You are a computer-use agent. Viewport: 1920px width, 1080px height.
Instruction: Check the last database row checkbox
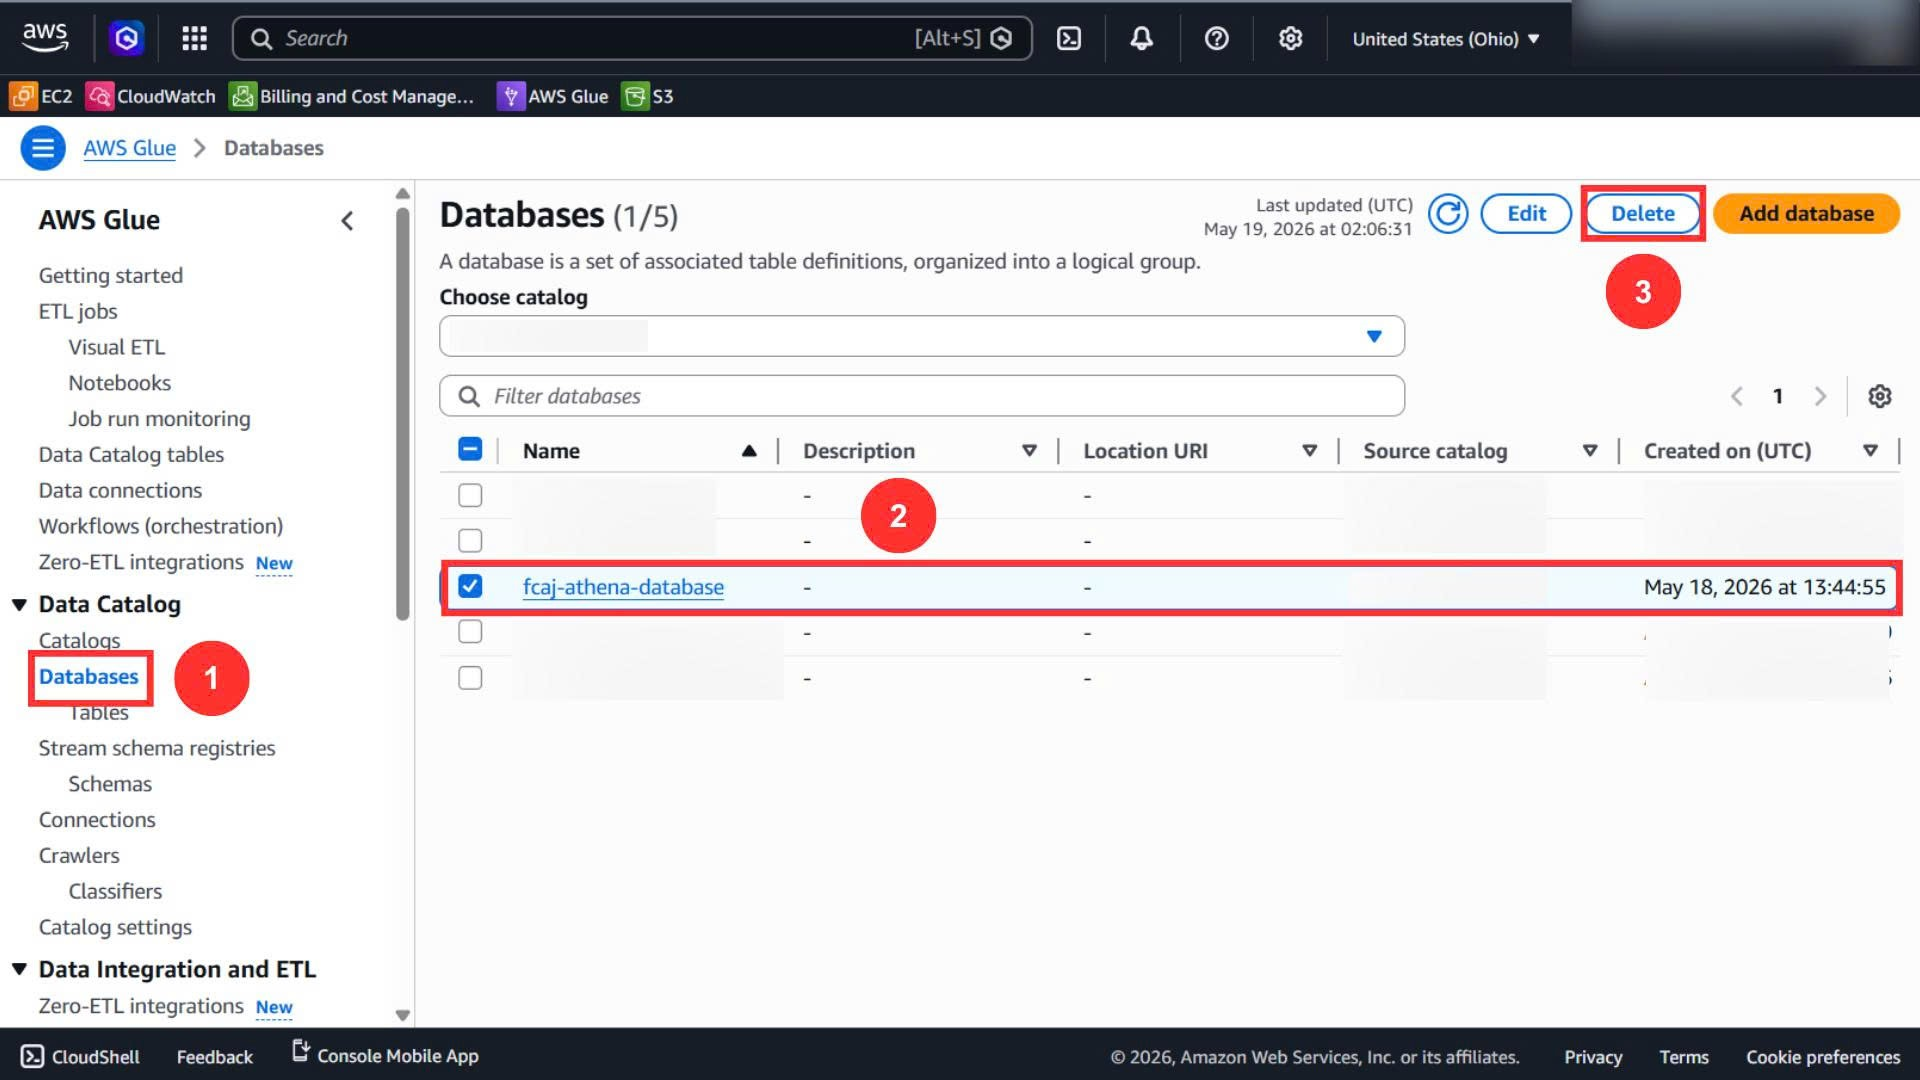470,677
